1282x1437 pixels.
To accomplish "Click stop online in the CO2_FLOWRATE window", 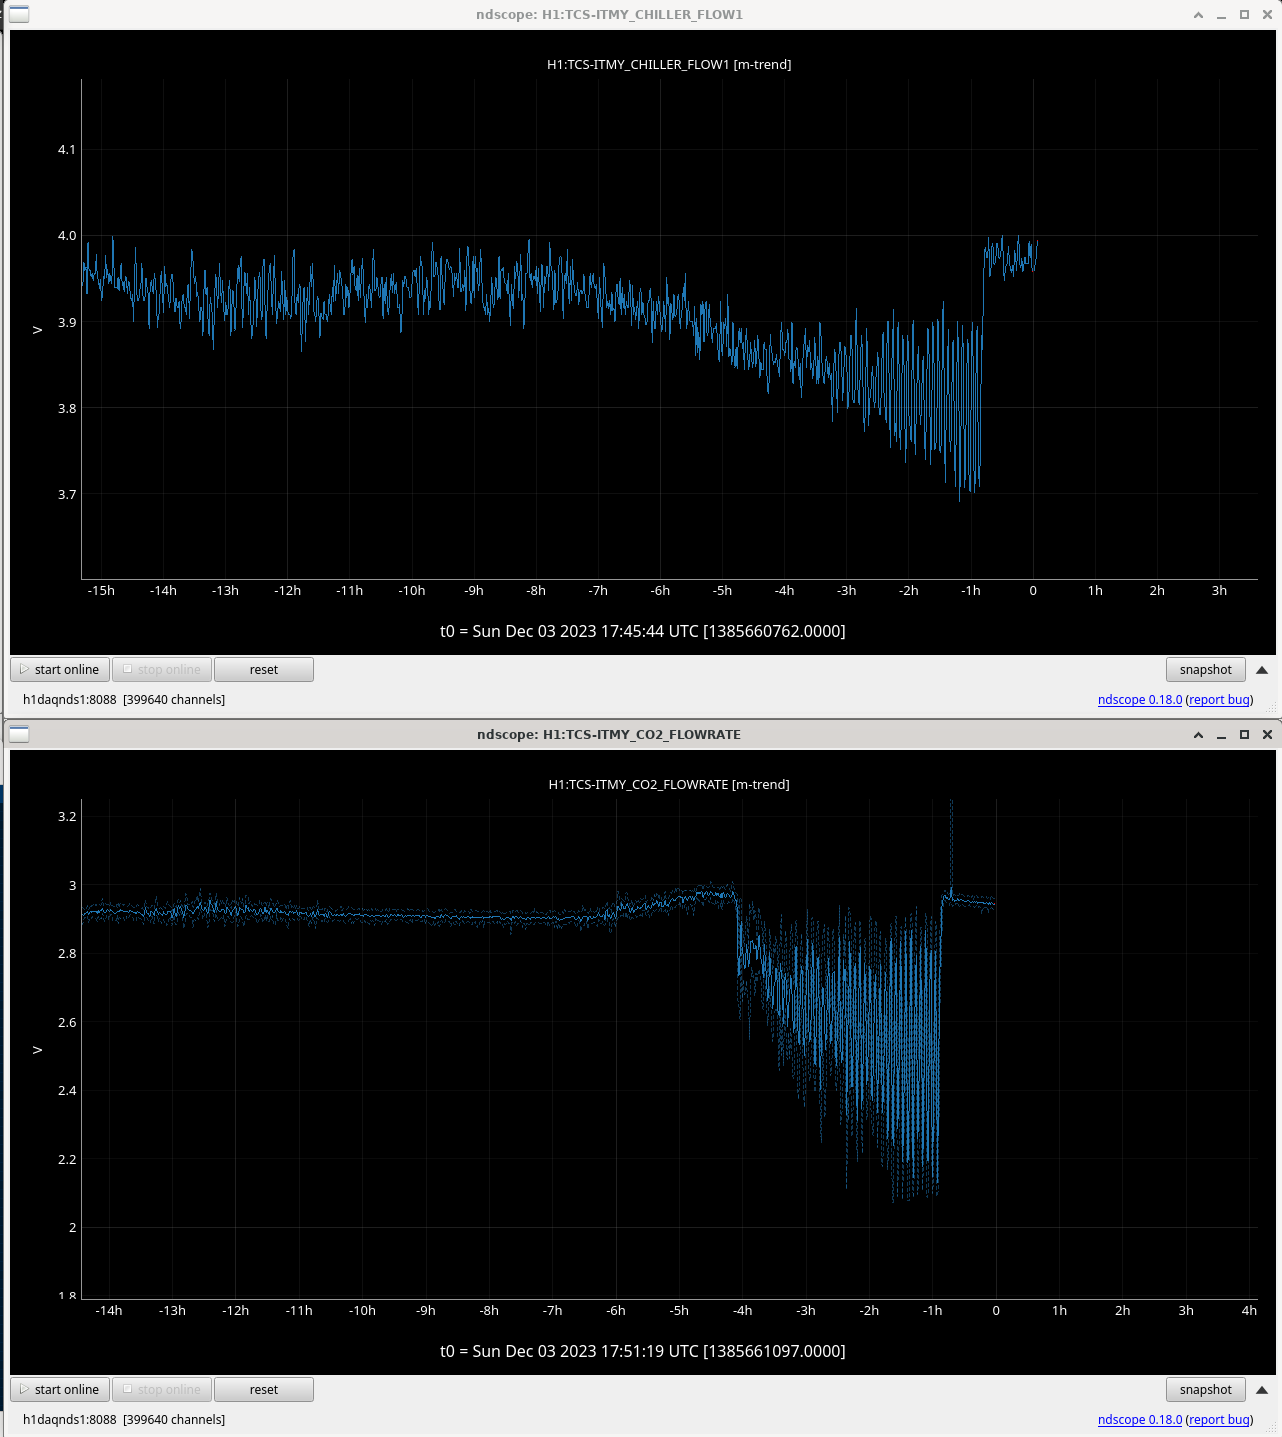I will pos(162,1390).
